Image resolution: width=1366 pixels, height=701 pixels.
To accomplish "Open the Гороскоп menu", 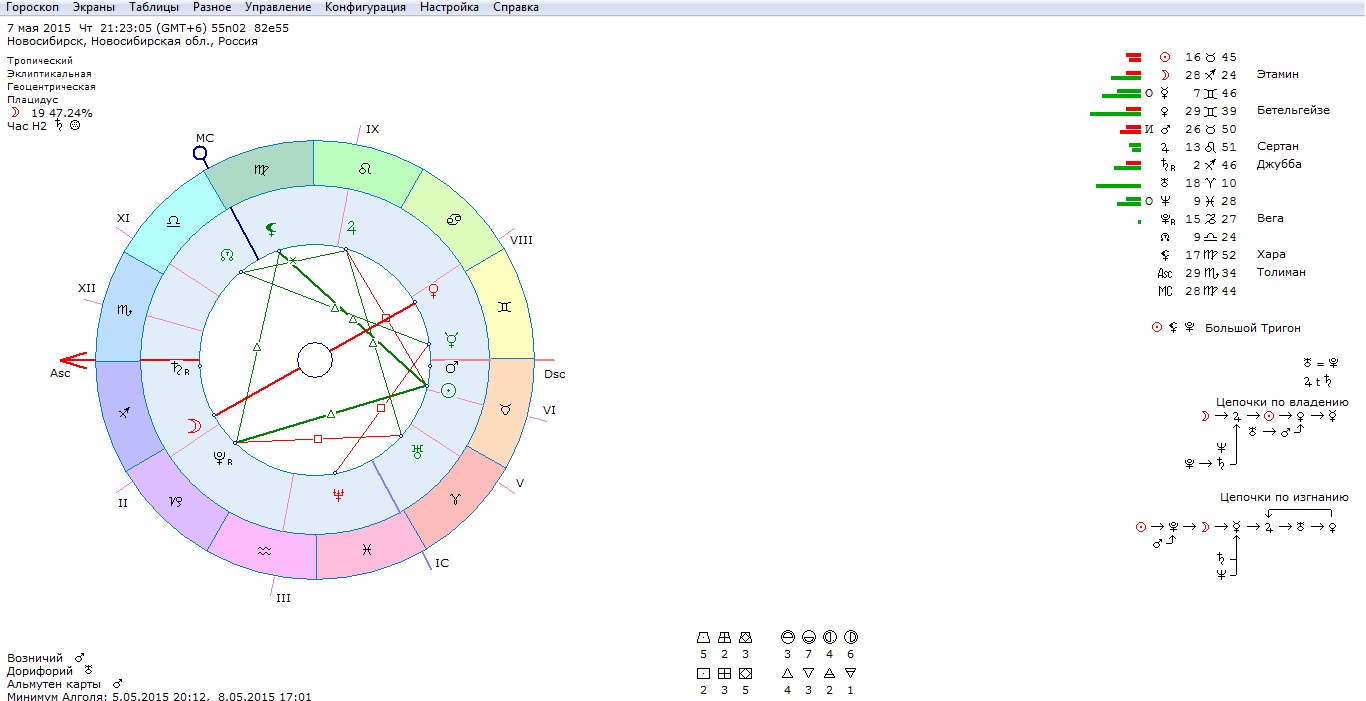I will point(32,7).
